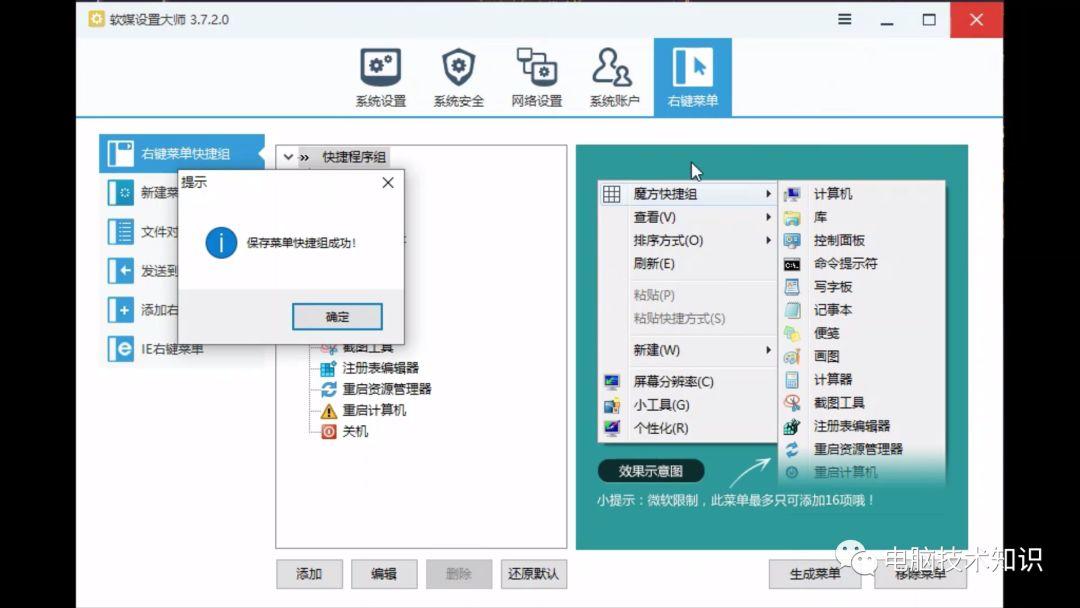The image size is (1080, 608).
Task: Open the 系统设置 tab
Action: [x=381, y=77]
